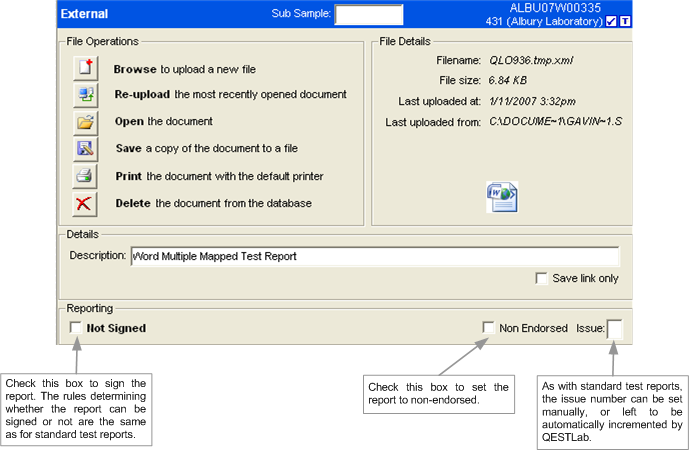
Task: Click the filename QLO936.tmp.xml
Action: click(531, 61)
